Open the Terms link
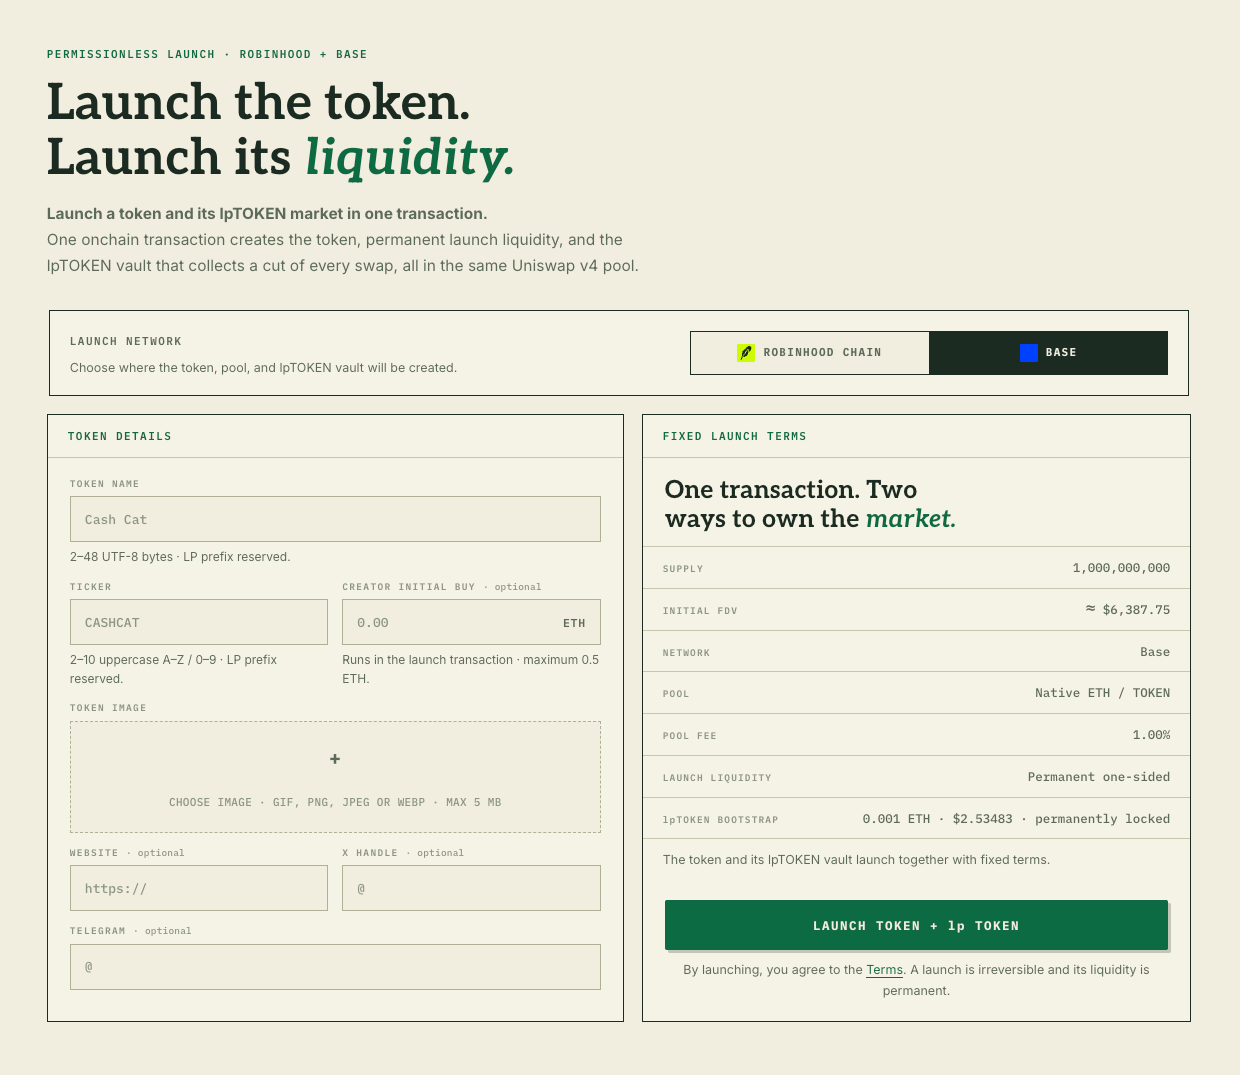 (x=884, y=970)
